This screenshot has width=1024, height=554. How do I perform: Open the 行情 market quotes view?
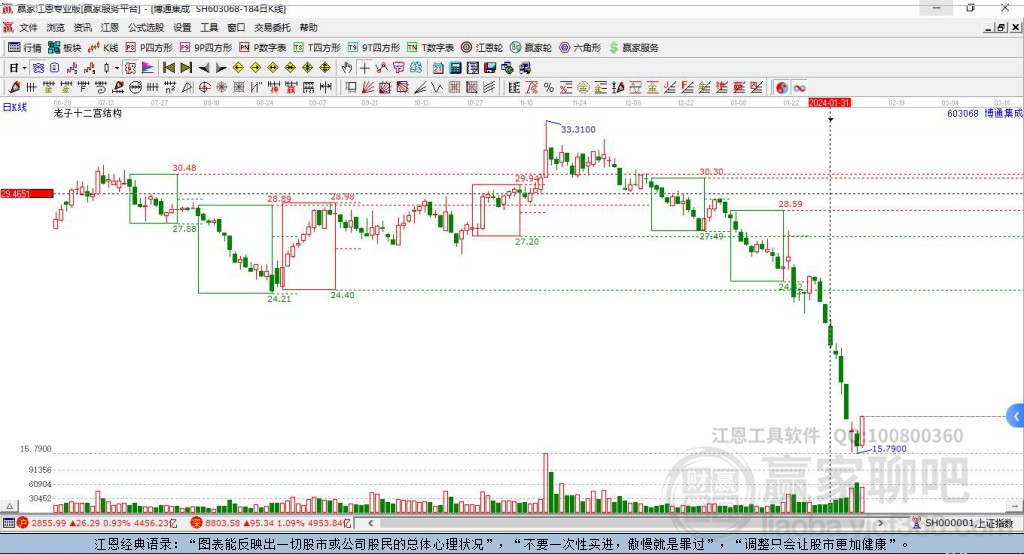click(x=24, y=48)
